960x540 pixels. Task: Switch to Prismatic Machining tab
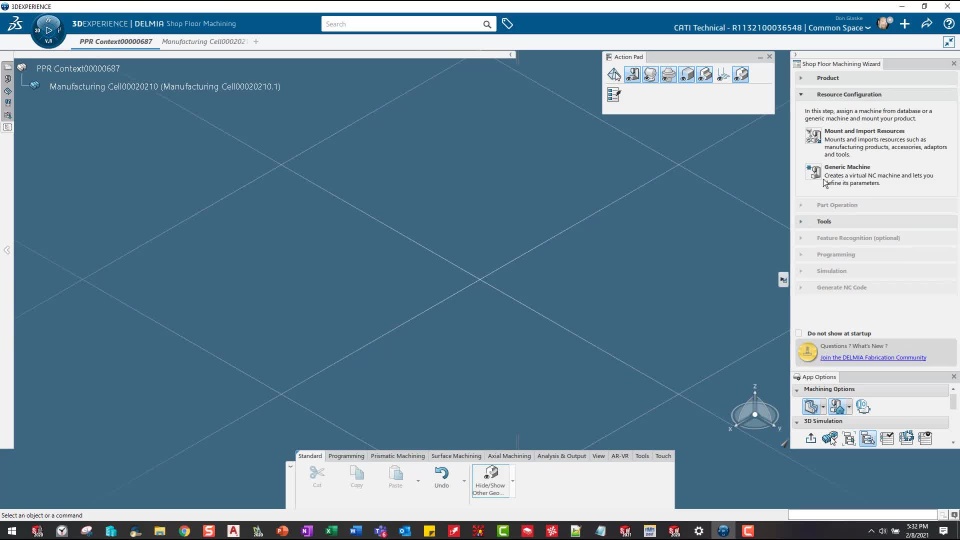(x=397, y=456)
